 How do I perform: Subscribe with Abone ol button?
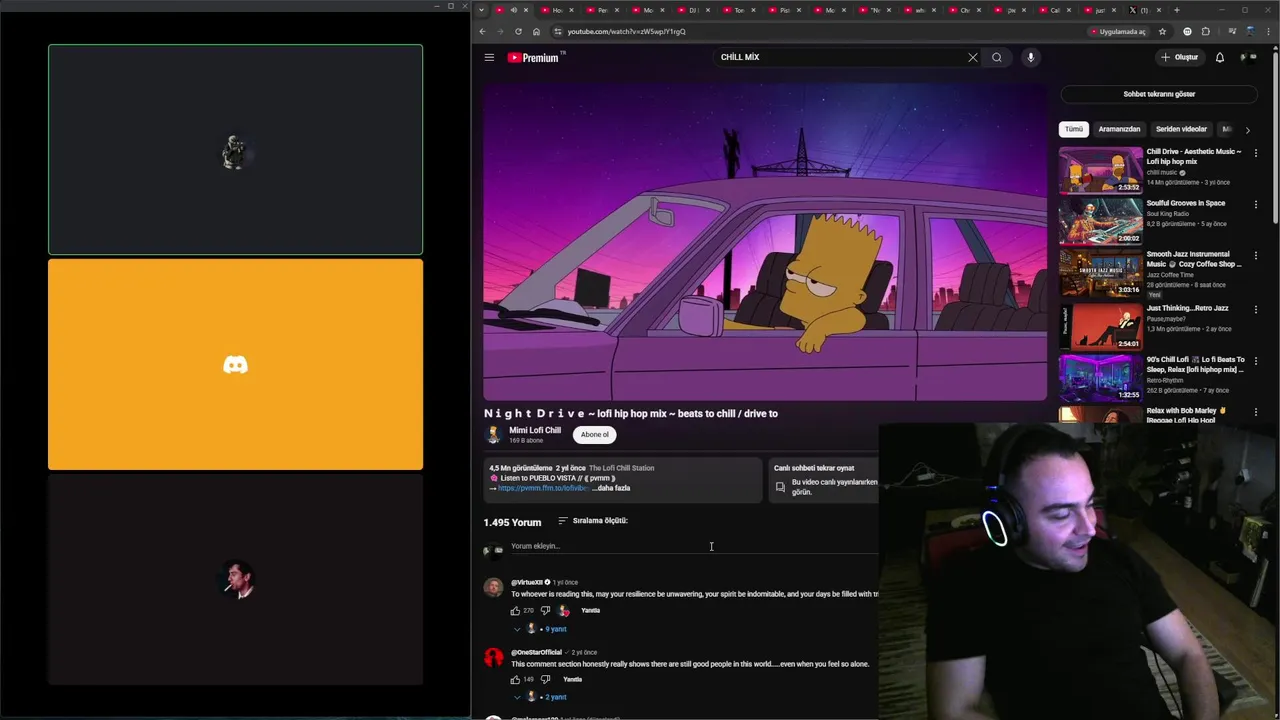click(x=595, y=434)
